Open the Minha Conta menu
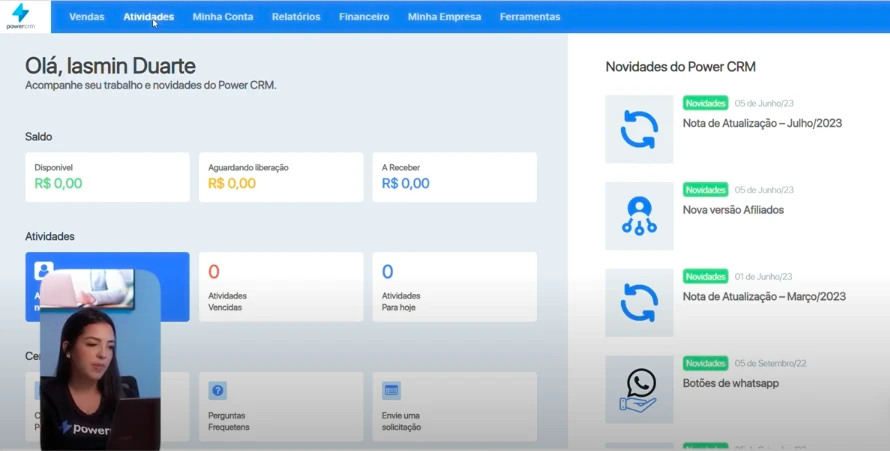The width and height of the screenshot is (890, 451). pos(222,17)
